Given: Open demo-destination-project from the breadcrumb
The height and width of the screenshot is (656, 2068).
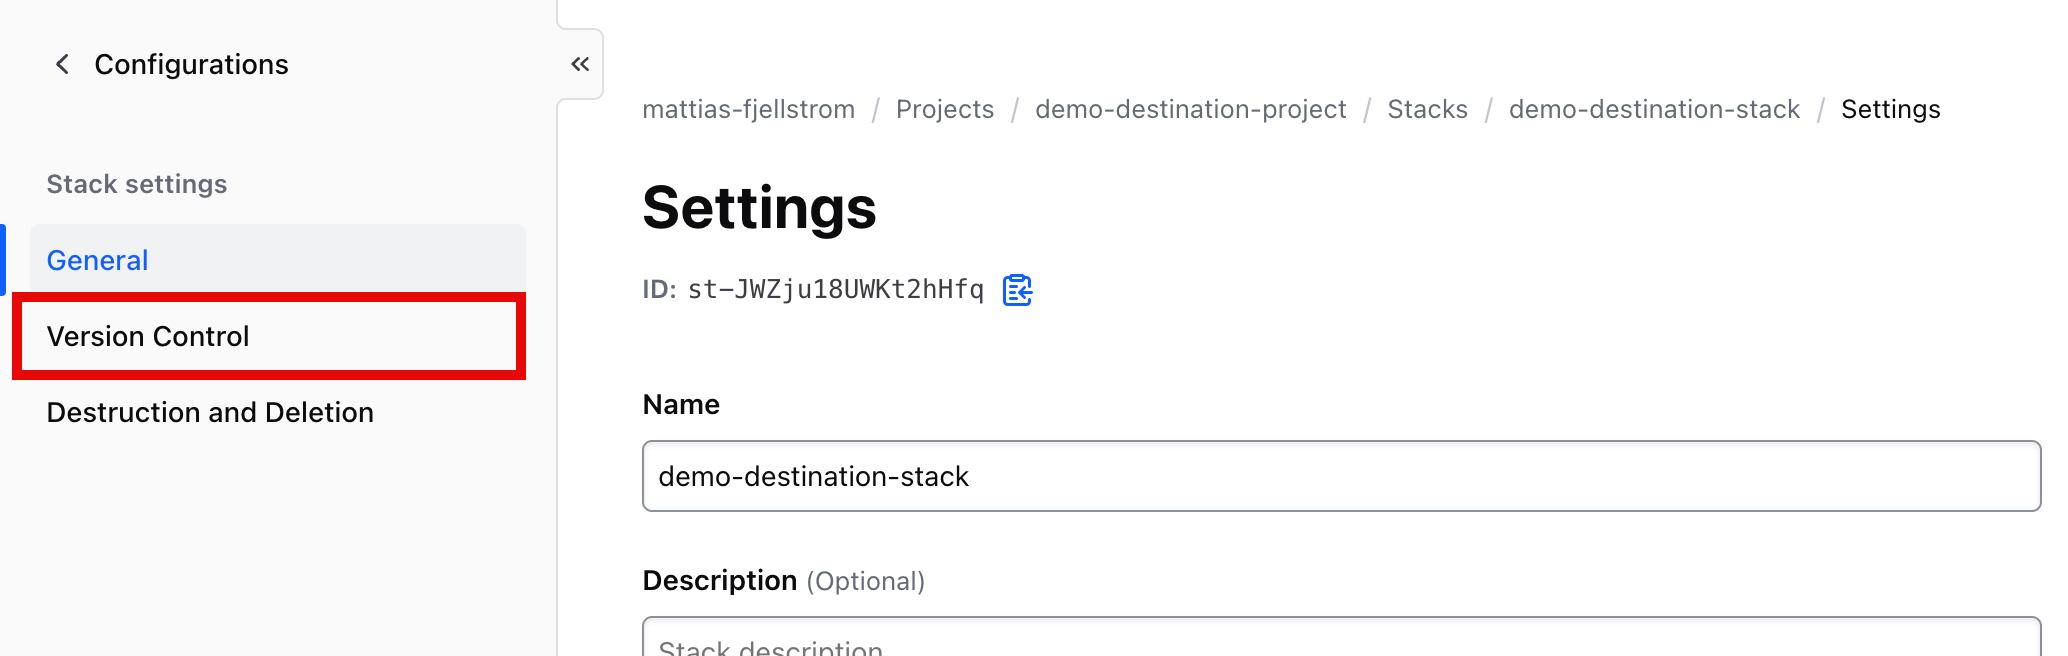Looking at the screenshot, I should point(1189,109).
